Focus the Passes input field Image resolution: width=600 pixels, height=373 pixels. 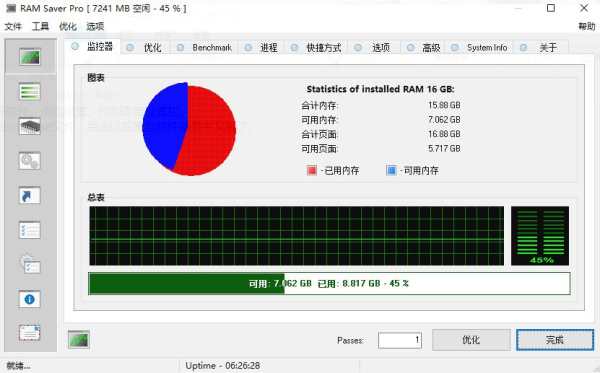[x=400, y=340]
